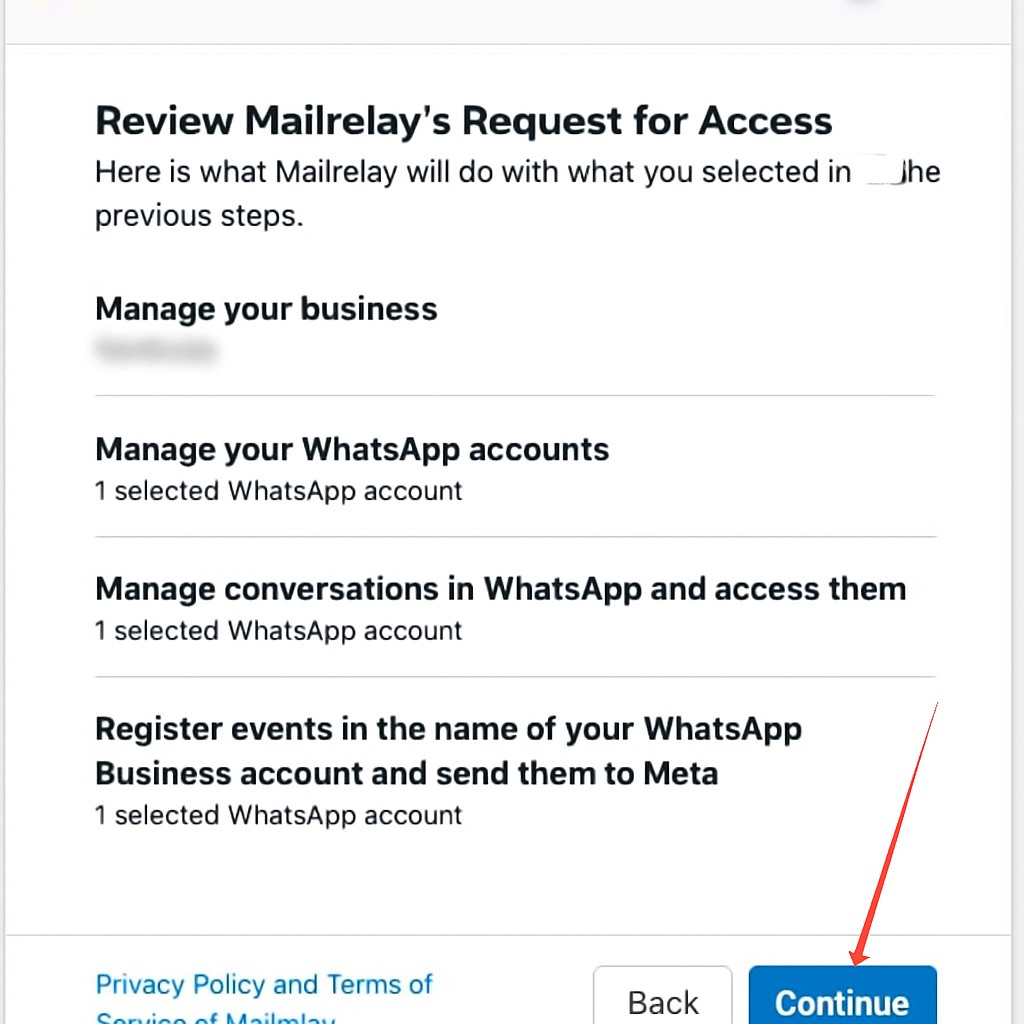Click the Business account and send them to Meta line
Image resolution: width=1024 pixels, height=1024 pixels.
(406, 774)
